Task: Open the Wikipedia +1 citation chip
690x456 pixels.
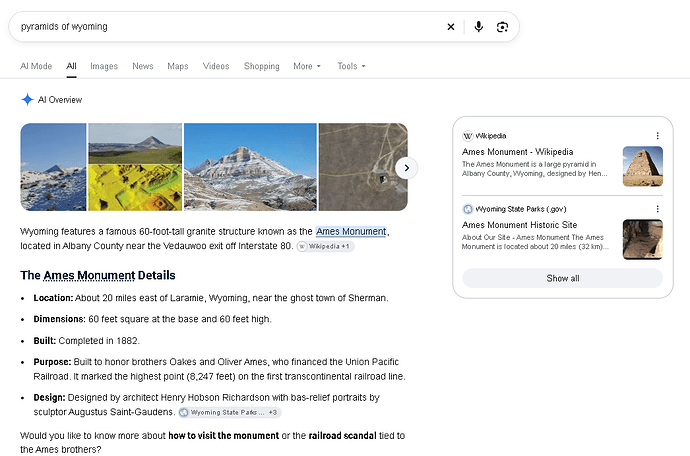Action: (x=325, y=246)
